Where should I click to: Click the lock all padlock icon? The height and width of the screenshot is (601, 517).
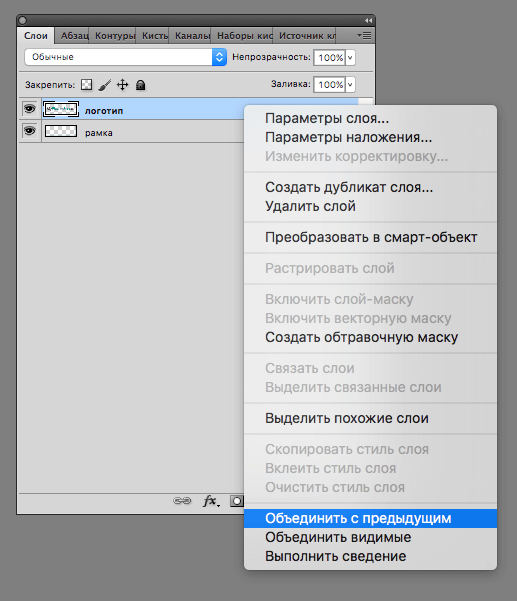[141, 85]
